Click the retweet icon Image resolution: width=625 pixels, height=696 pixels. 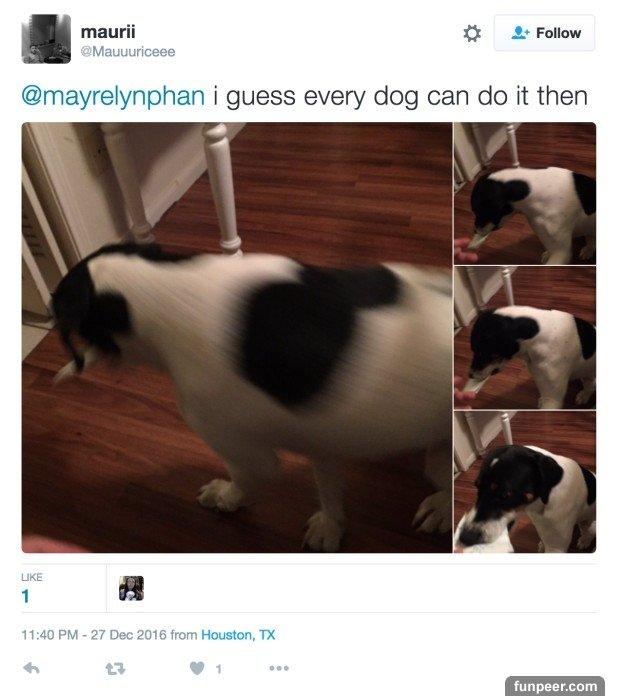coord(115,668)
